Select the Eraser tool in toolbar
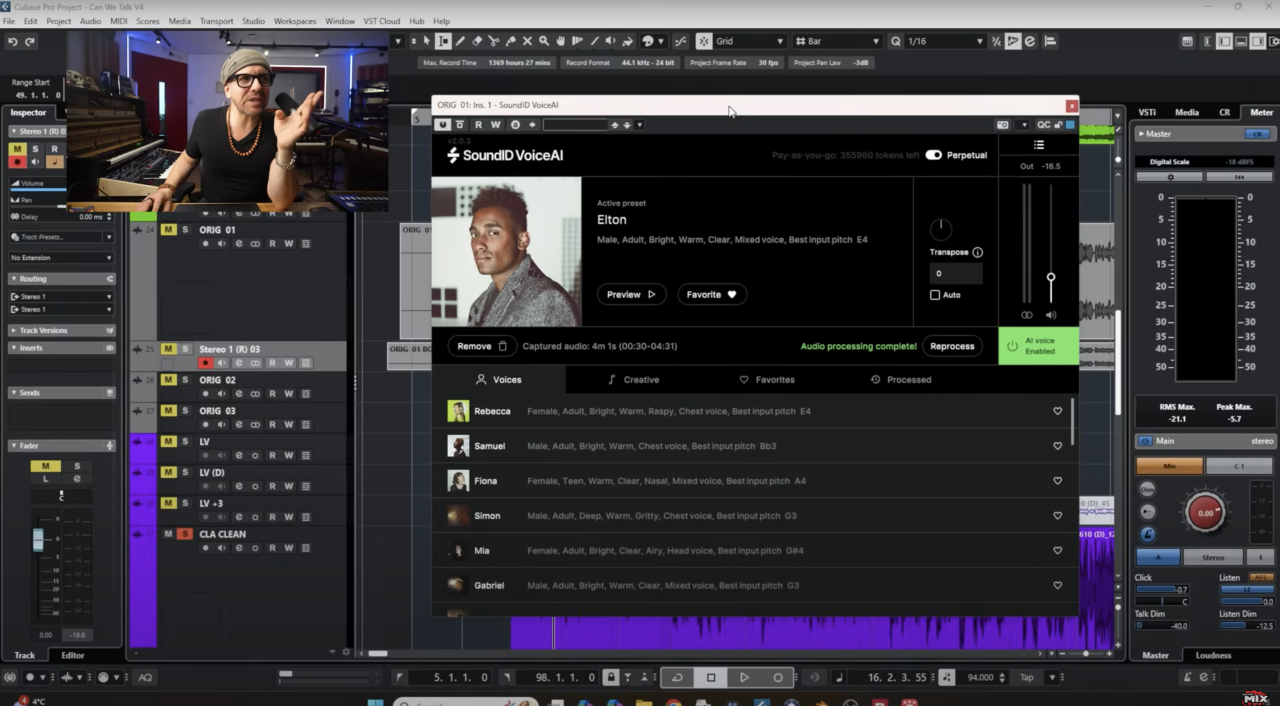The height and width of the screenshot is (706, 1280). (x=477, y=41)
